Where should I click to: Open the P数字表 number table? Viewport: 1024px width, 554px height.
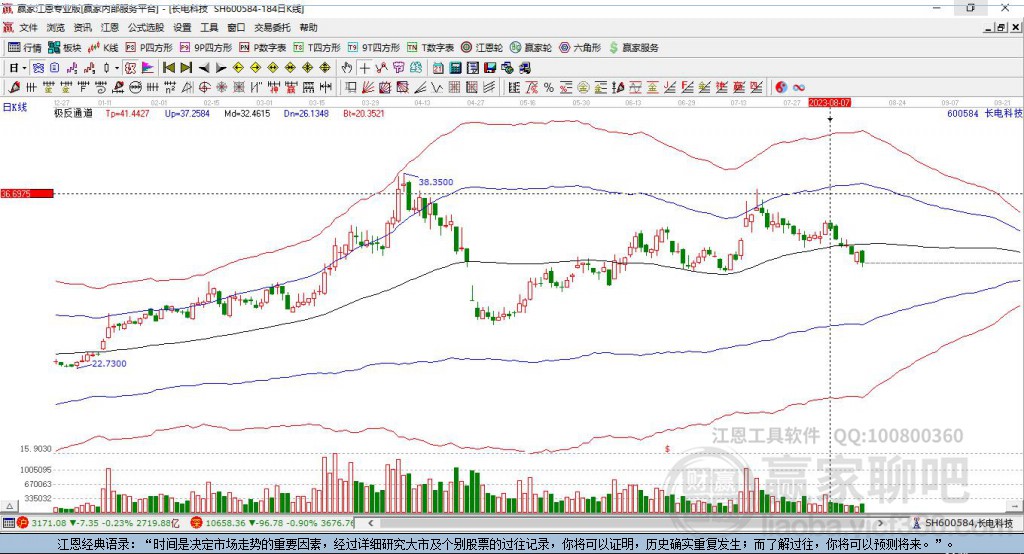coord(263,48)
